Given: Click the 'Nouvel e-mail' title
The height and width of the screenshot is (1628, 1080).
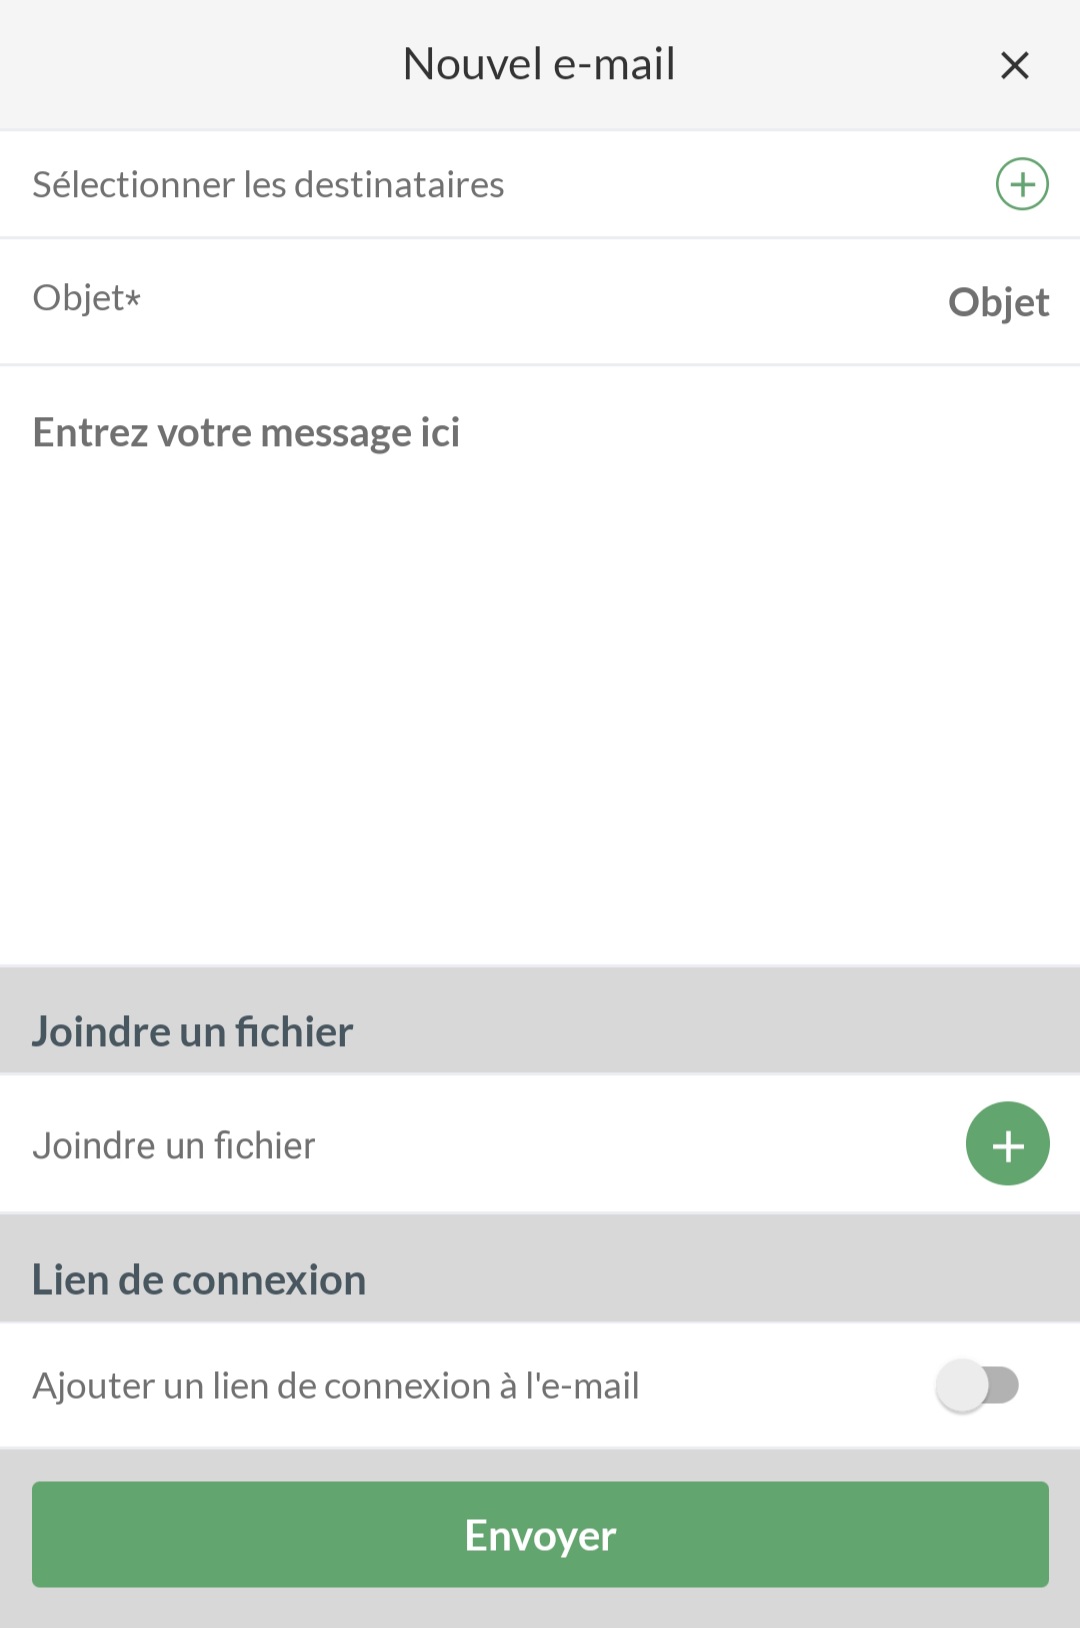Looking at the screenshot, I should point(539,65).
